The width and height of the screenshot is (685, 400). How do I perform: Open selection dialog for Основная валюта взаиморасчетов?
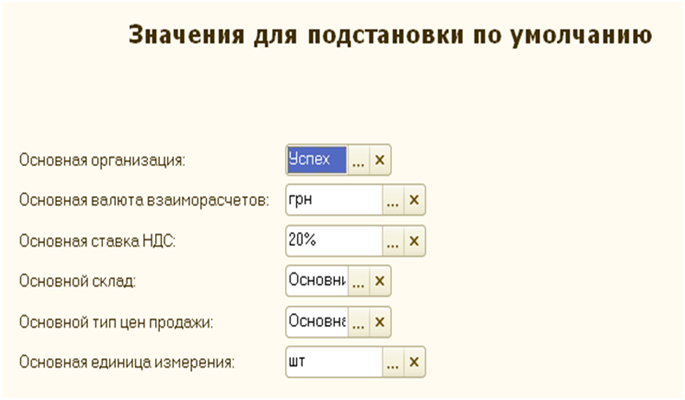[x=392, y=200]
